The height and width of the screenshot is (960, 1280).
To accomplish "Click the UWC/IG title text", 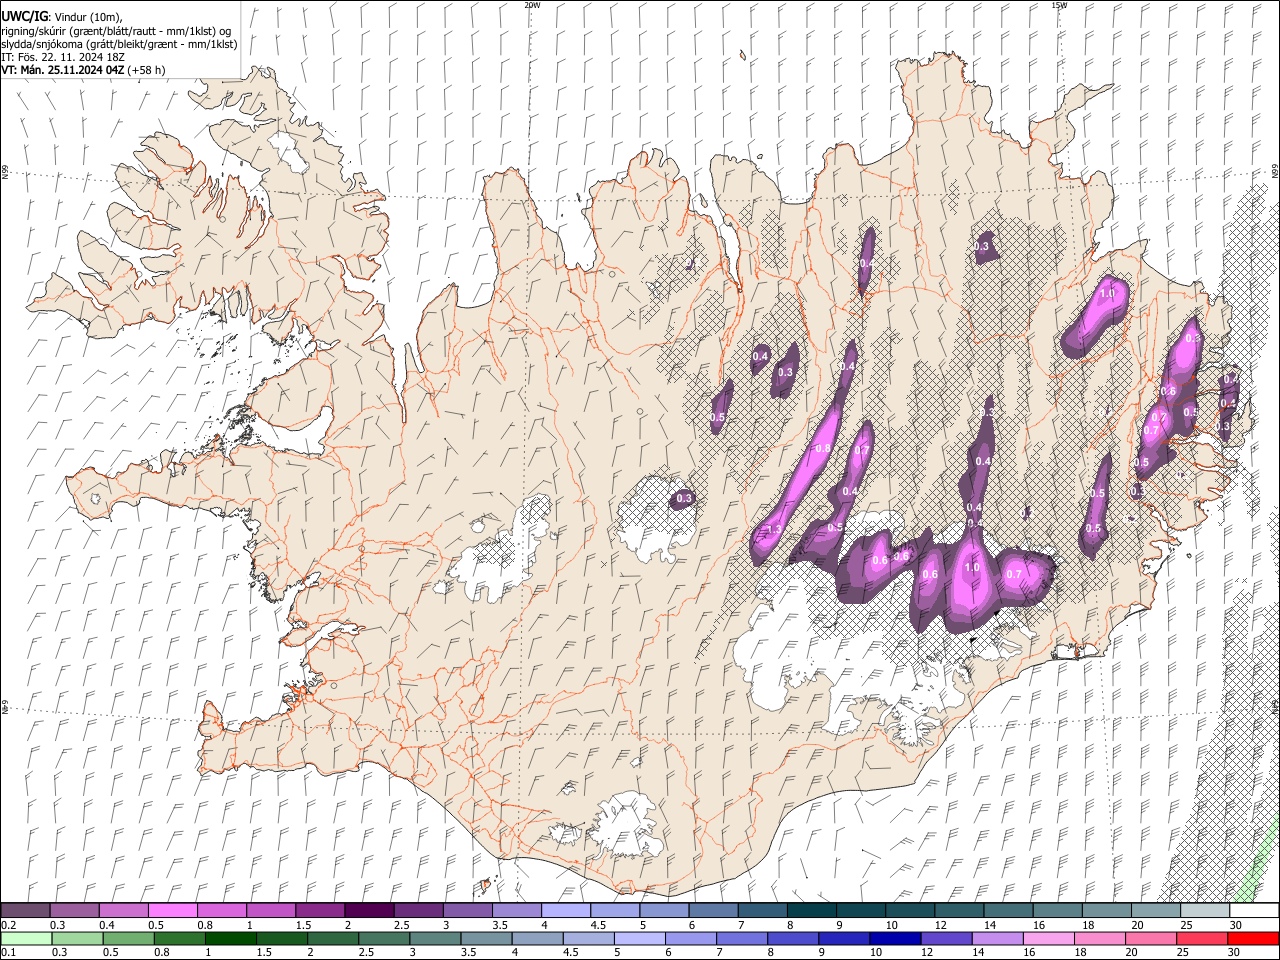I will coord(25,17).
